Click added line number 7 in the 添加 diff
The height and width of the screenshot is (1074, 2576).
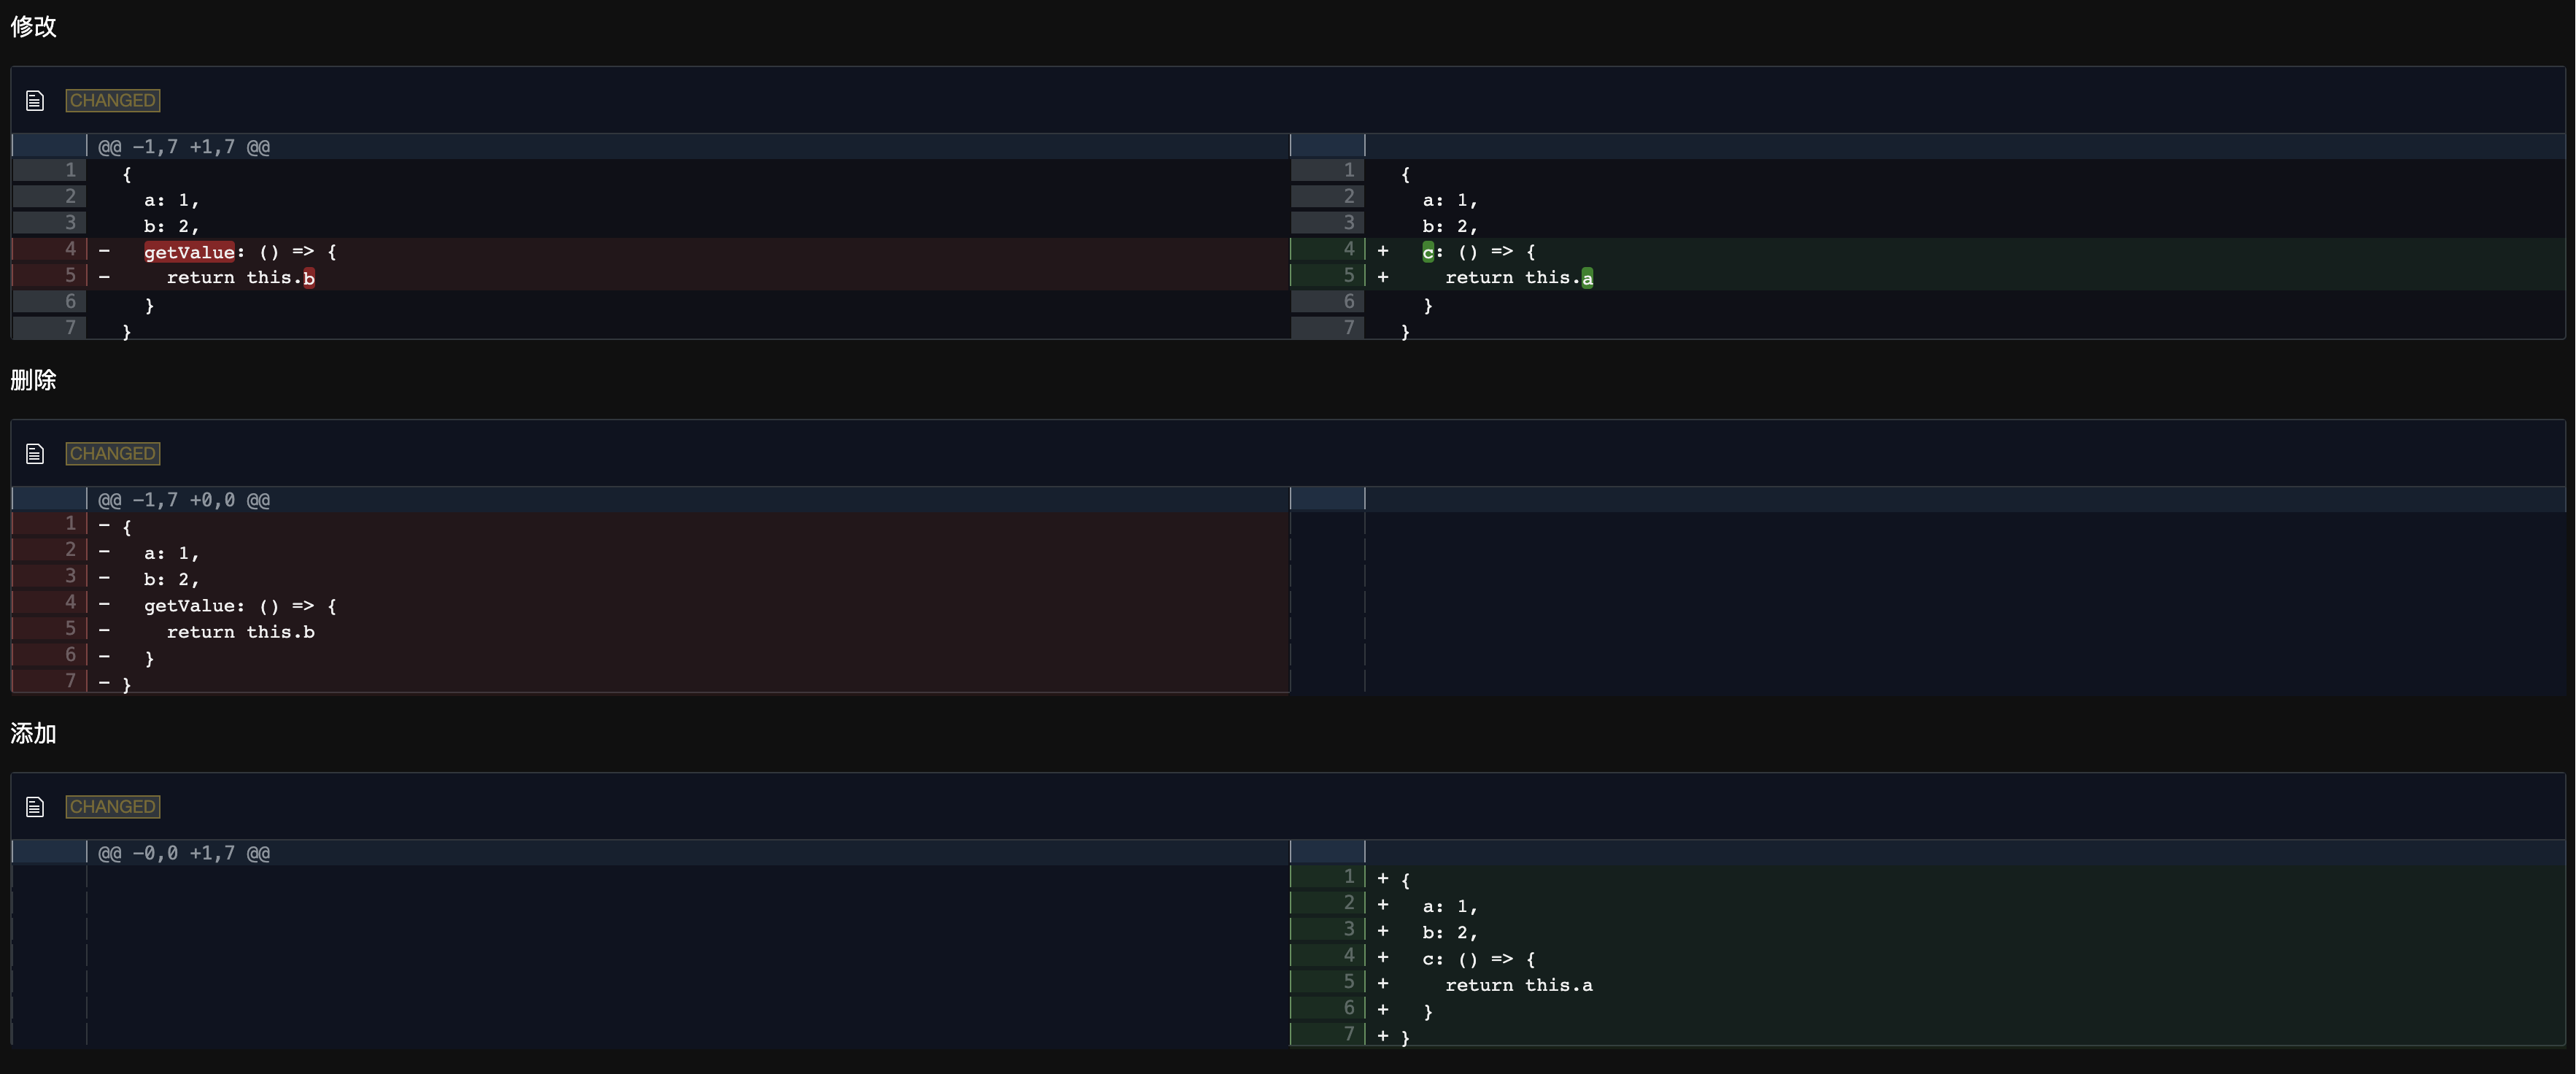point(1348,1034)
